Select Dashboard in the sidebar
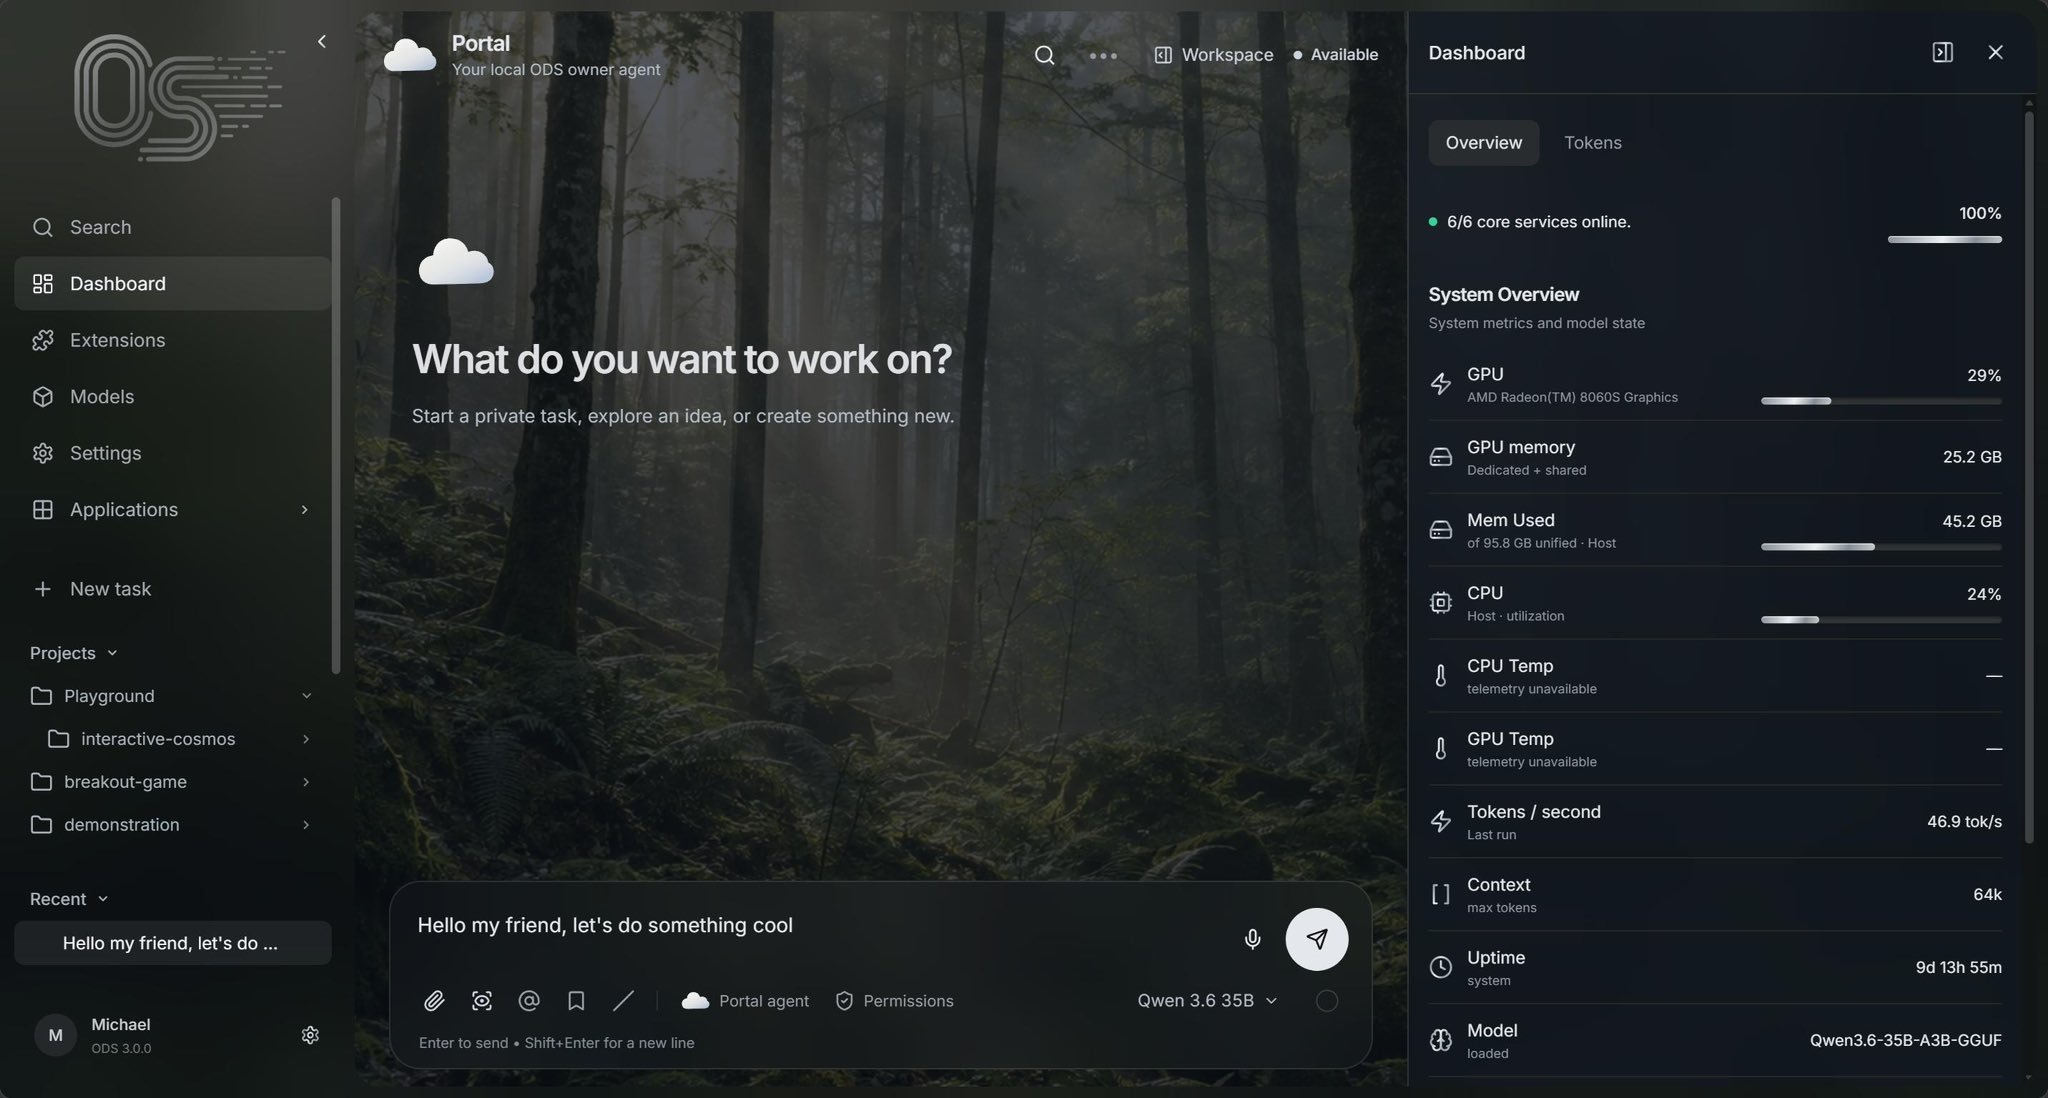 [172, 283]
